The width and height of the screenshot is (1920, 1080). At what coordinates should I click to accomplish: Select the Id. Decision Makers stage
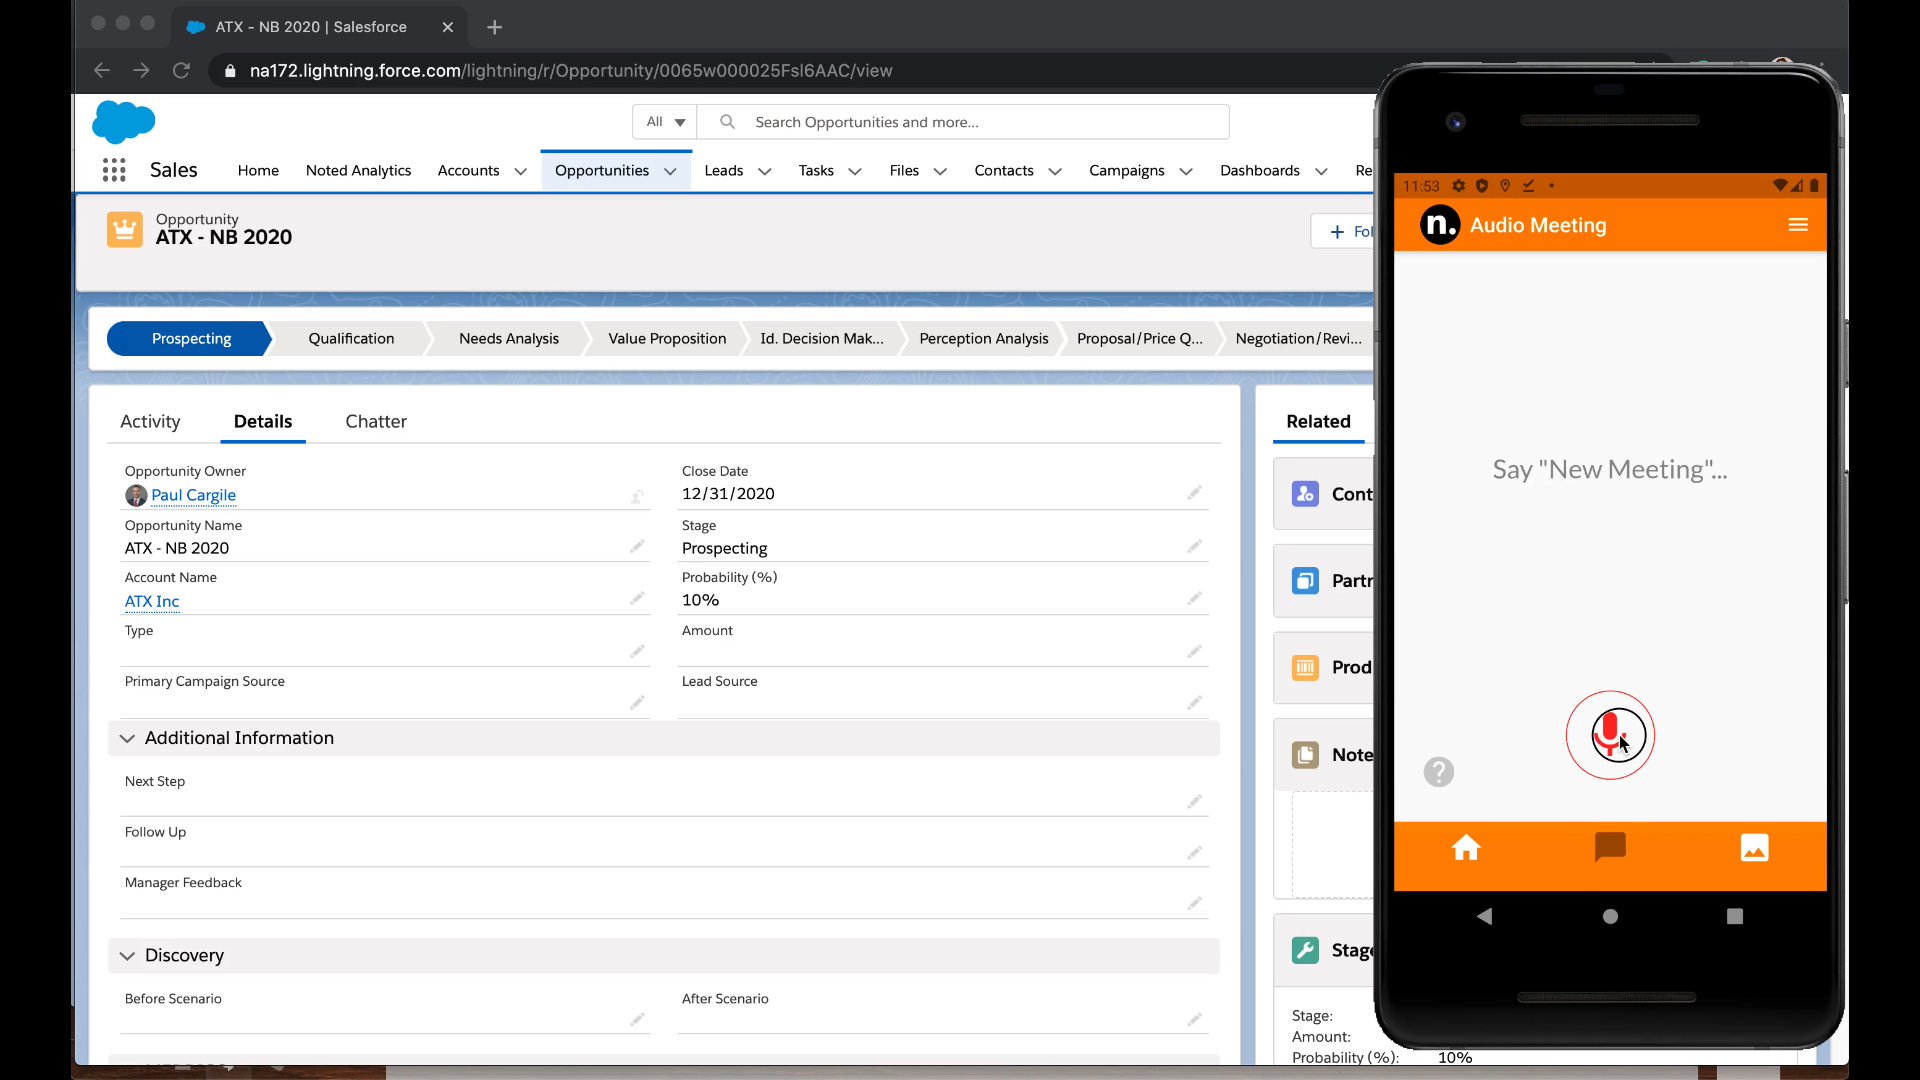coord(822,338)
